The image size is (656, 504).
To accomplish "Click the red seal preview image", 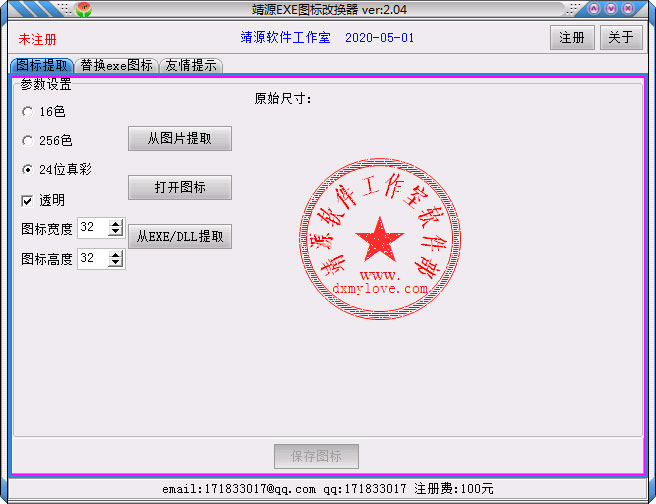I will pos(380,239).
